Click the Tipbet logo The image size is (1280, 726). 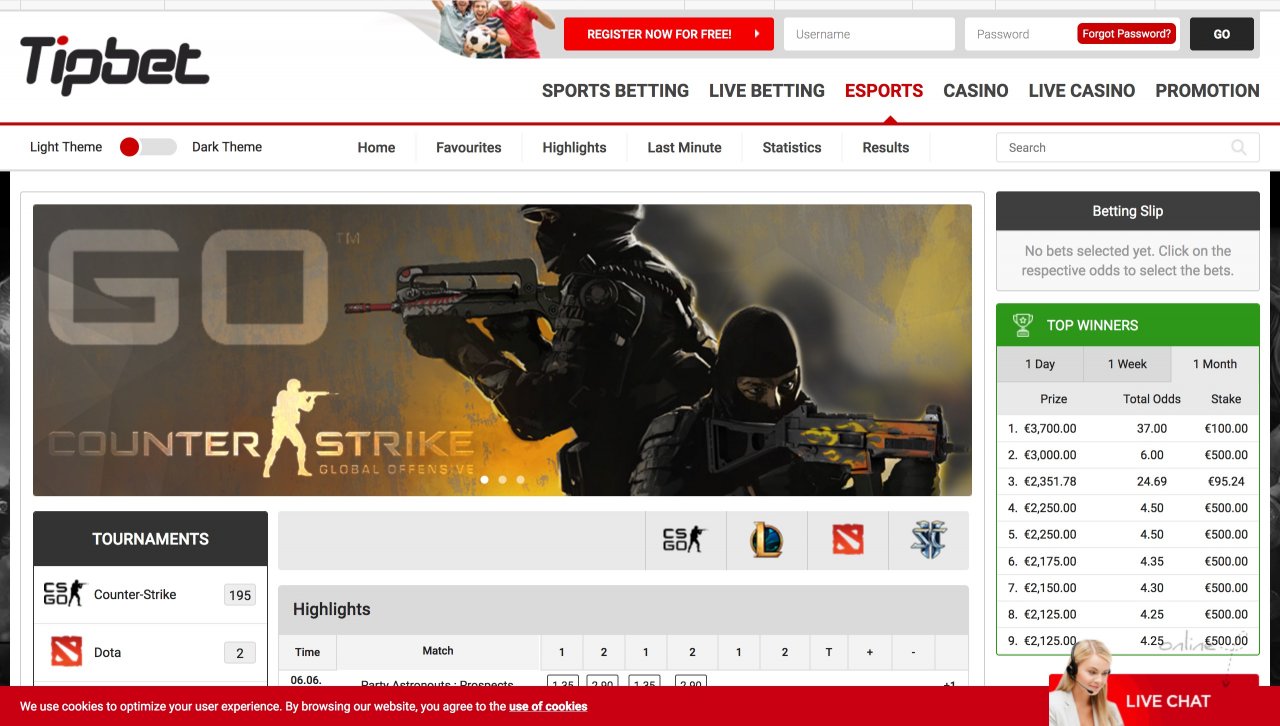click(x=114, y=65)
